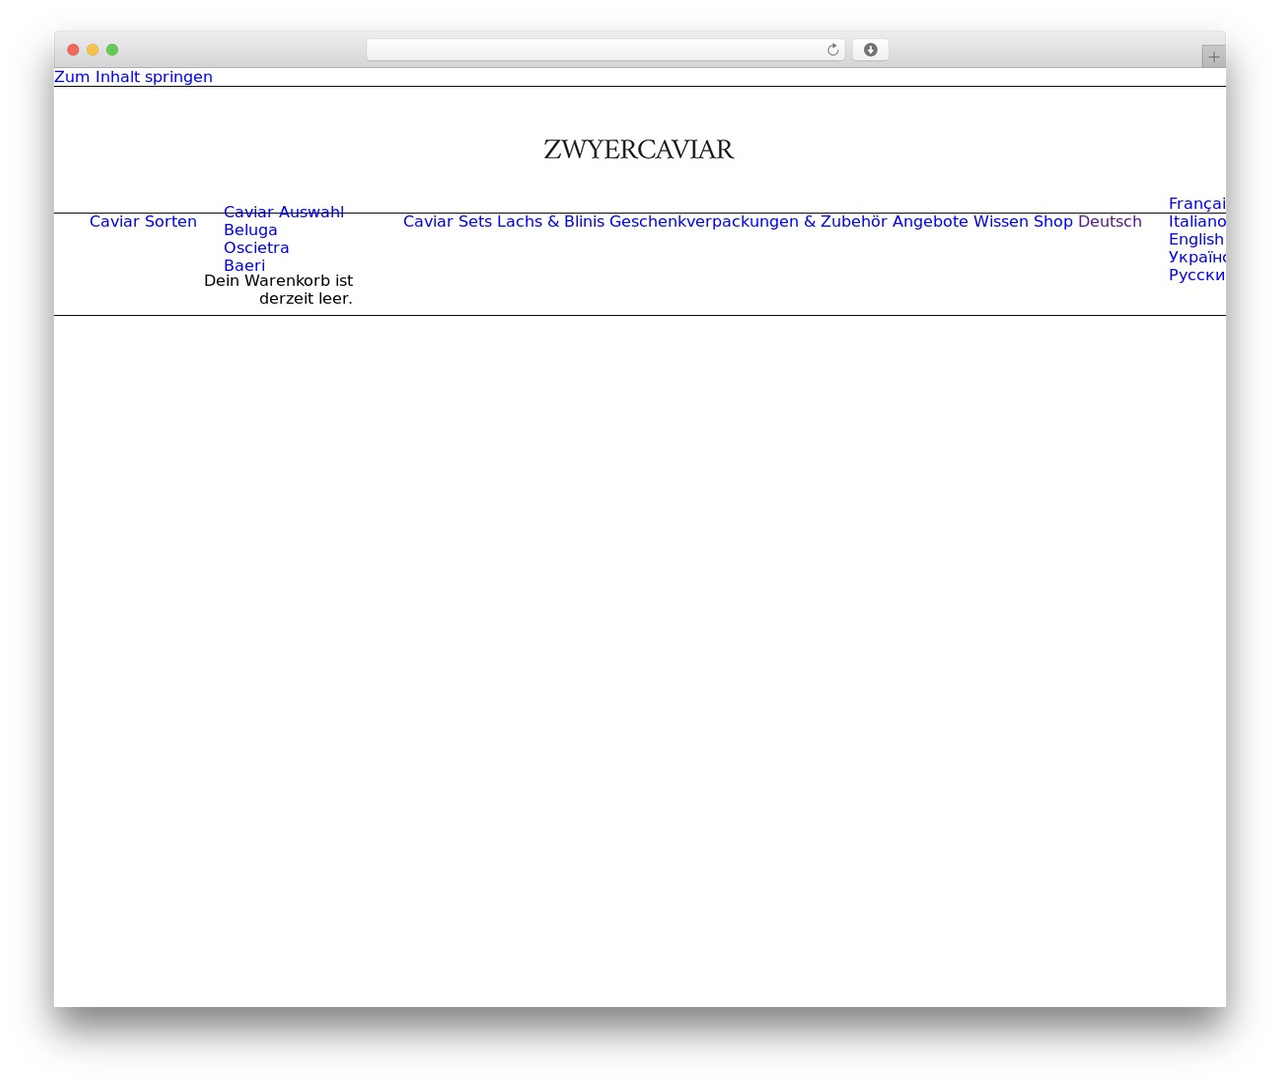Screen dimensions: 1280x1084
Task: Reload the page with the refresh icon
Action: point(832,50)
